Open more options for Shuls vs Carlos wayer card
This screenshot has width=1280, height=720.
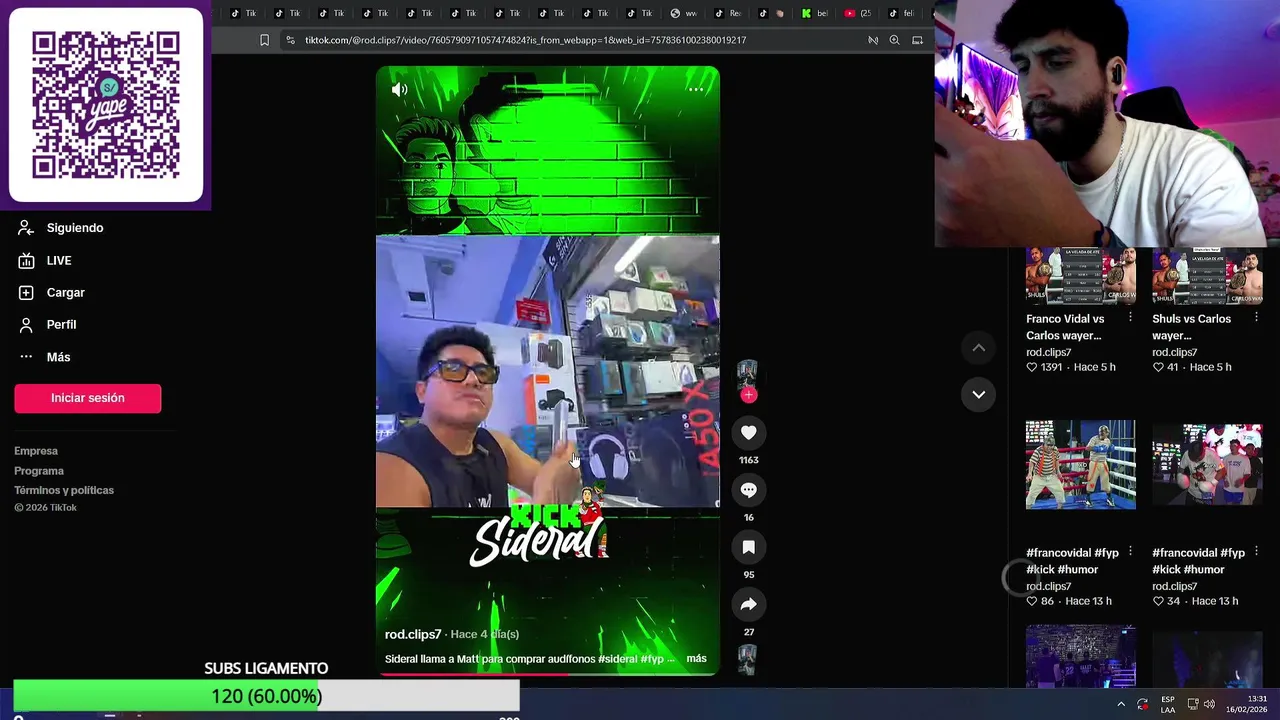point(1256,317)
